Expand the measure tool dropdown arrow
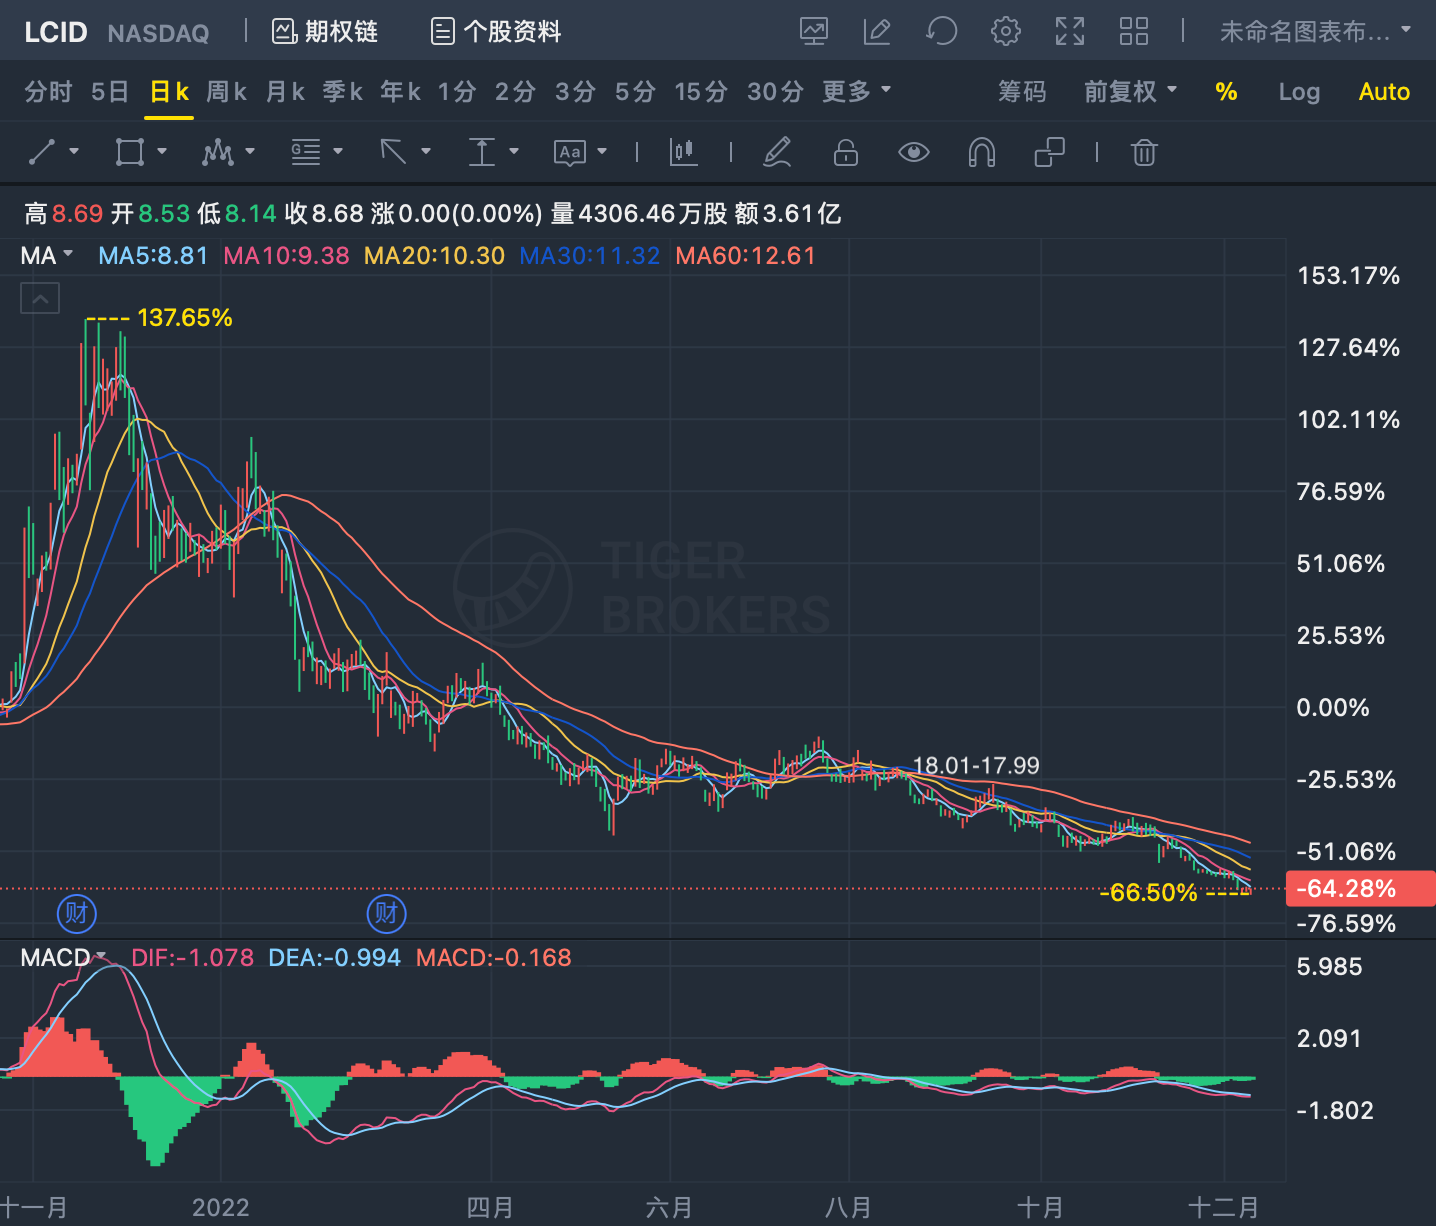Screen dimensions: 1436x1226 coord(514,151)
